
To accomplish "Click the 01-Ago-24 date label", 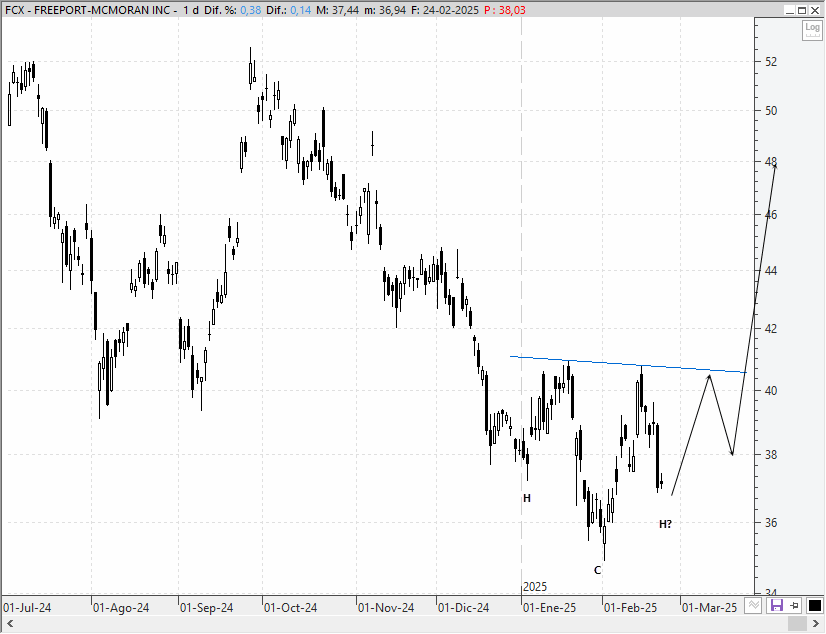I will [121, 608].
